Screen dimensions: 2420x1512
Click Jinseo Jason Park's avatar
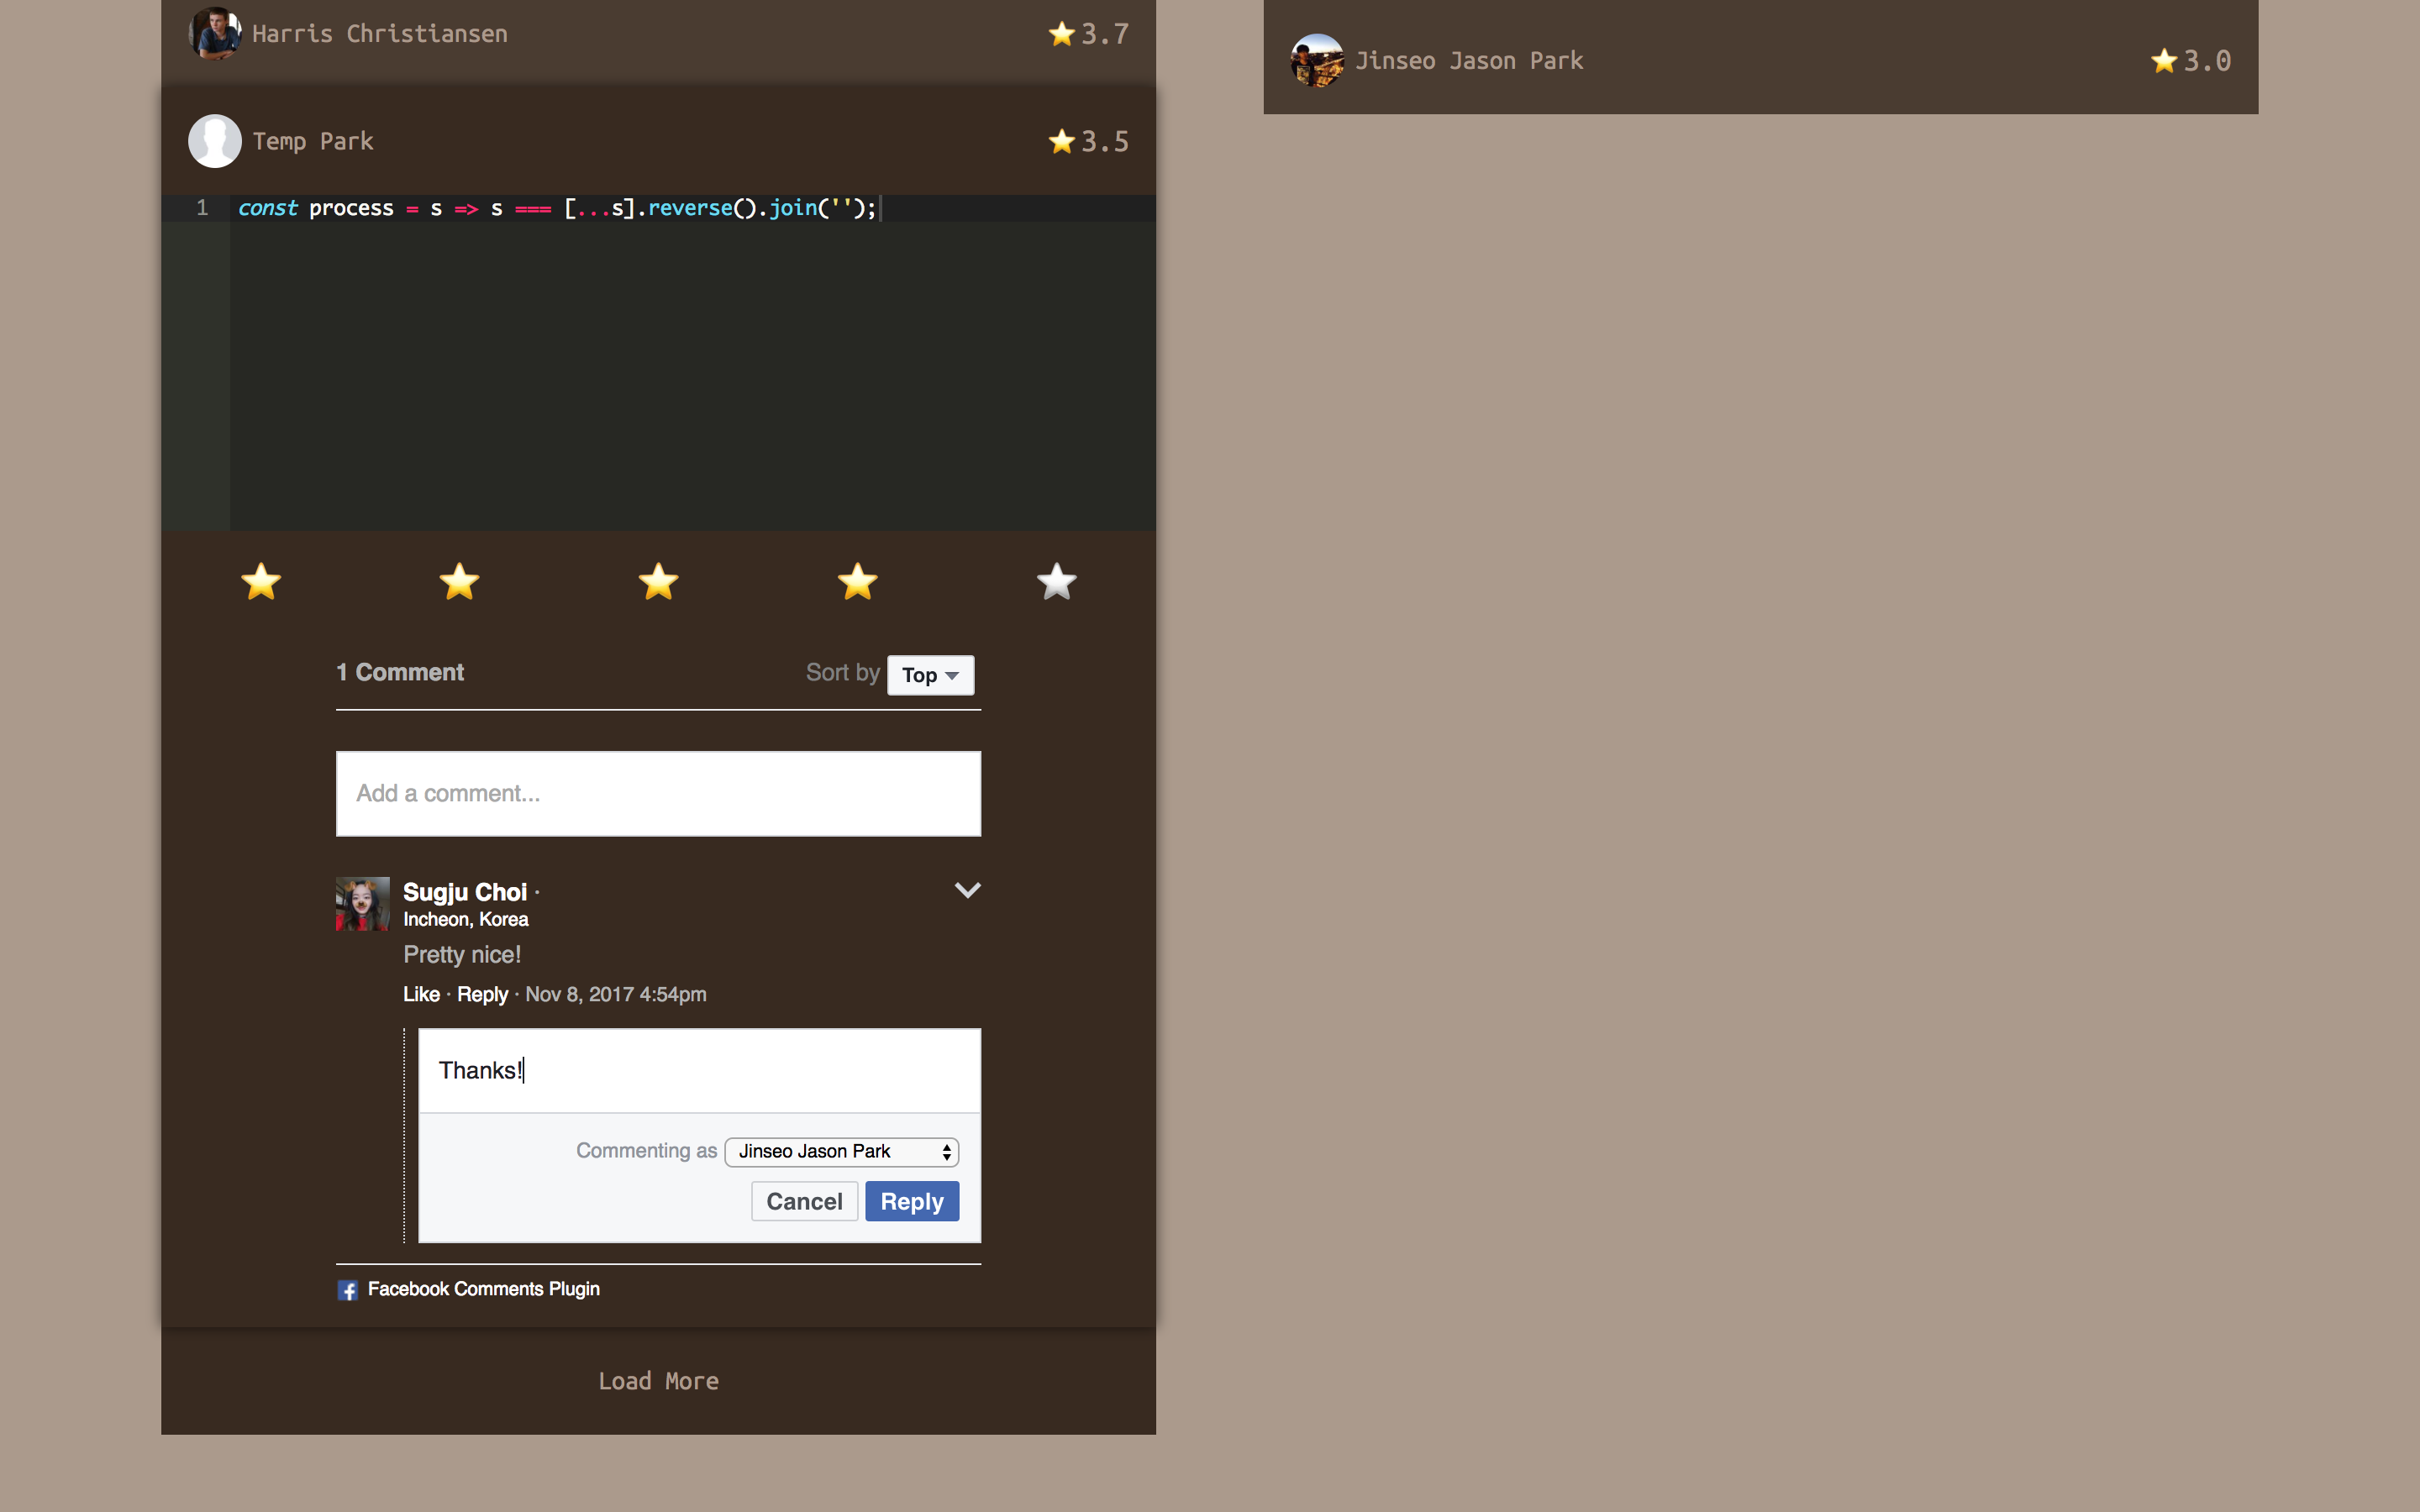[1317, 60]
